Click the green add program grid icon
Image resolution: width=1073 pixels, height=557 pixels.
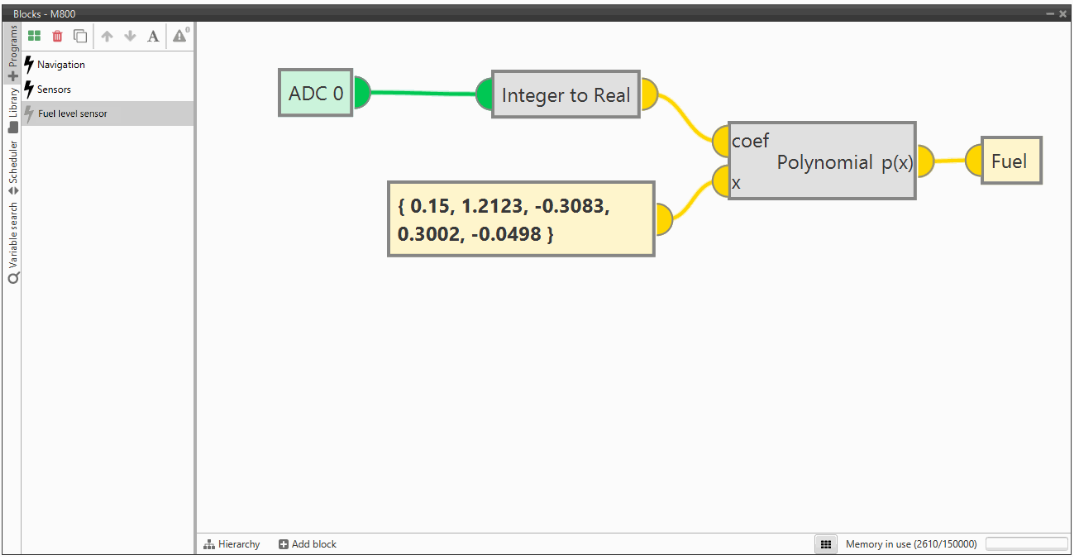(34, 36)
